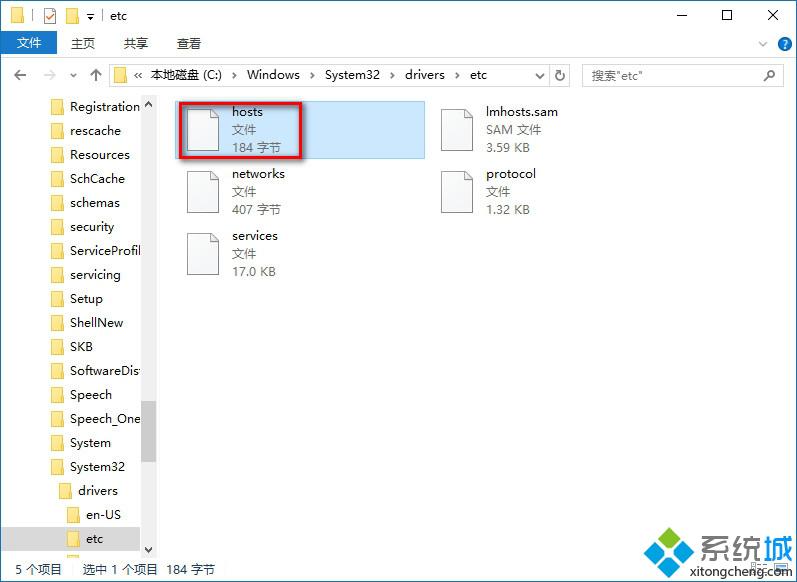Switch to the 共享 ribbon tab
The height and width of the screenshot is (582, 797).
click(136, 44)
